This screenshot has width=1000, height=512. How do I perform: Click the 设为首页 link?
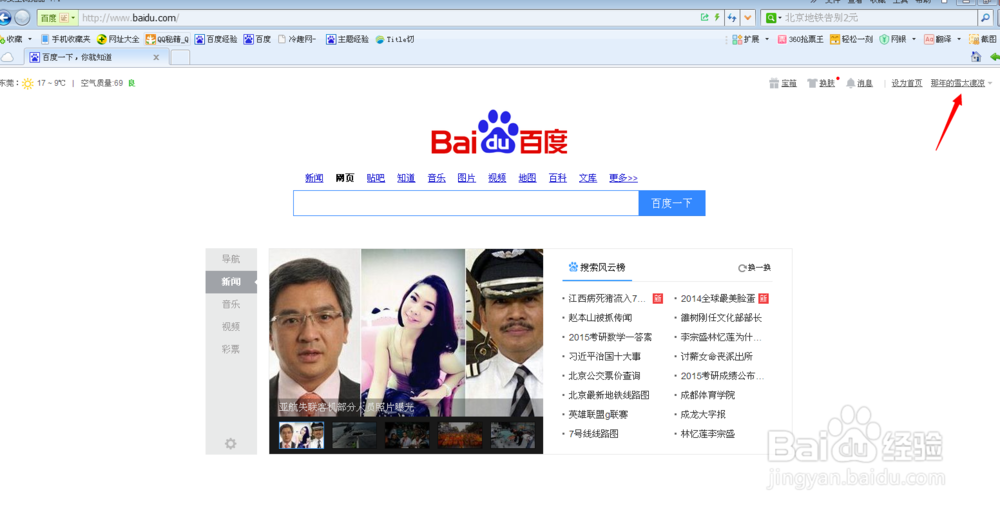907,83
